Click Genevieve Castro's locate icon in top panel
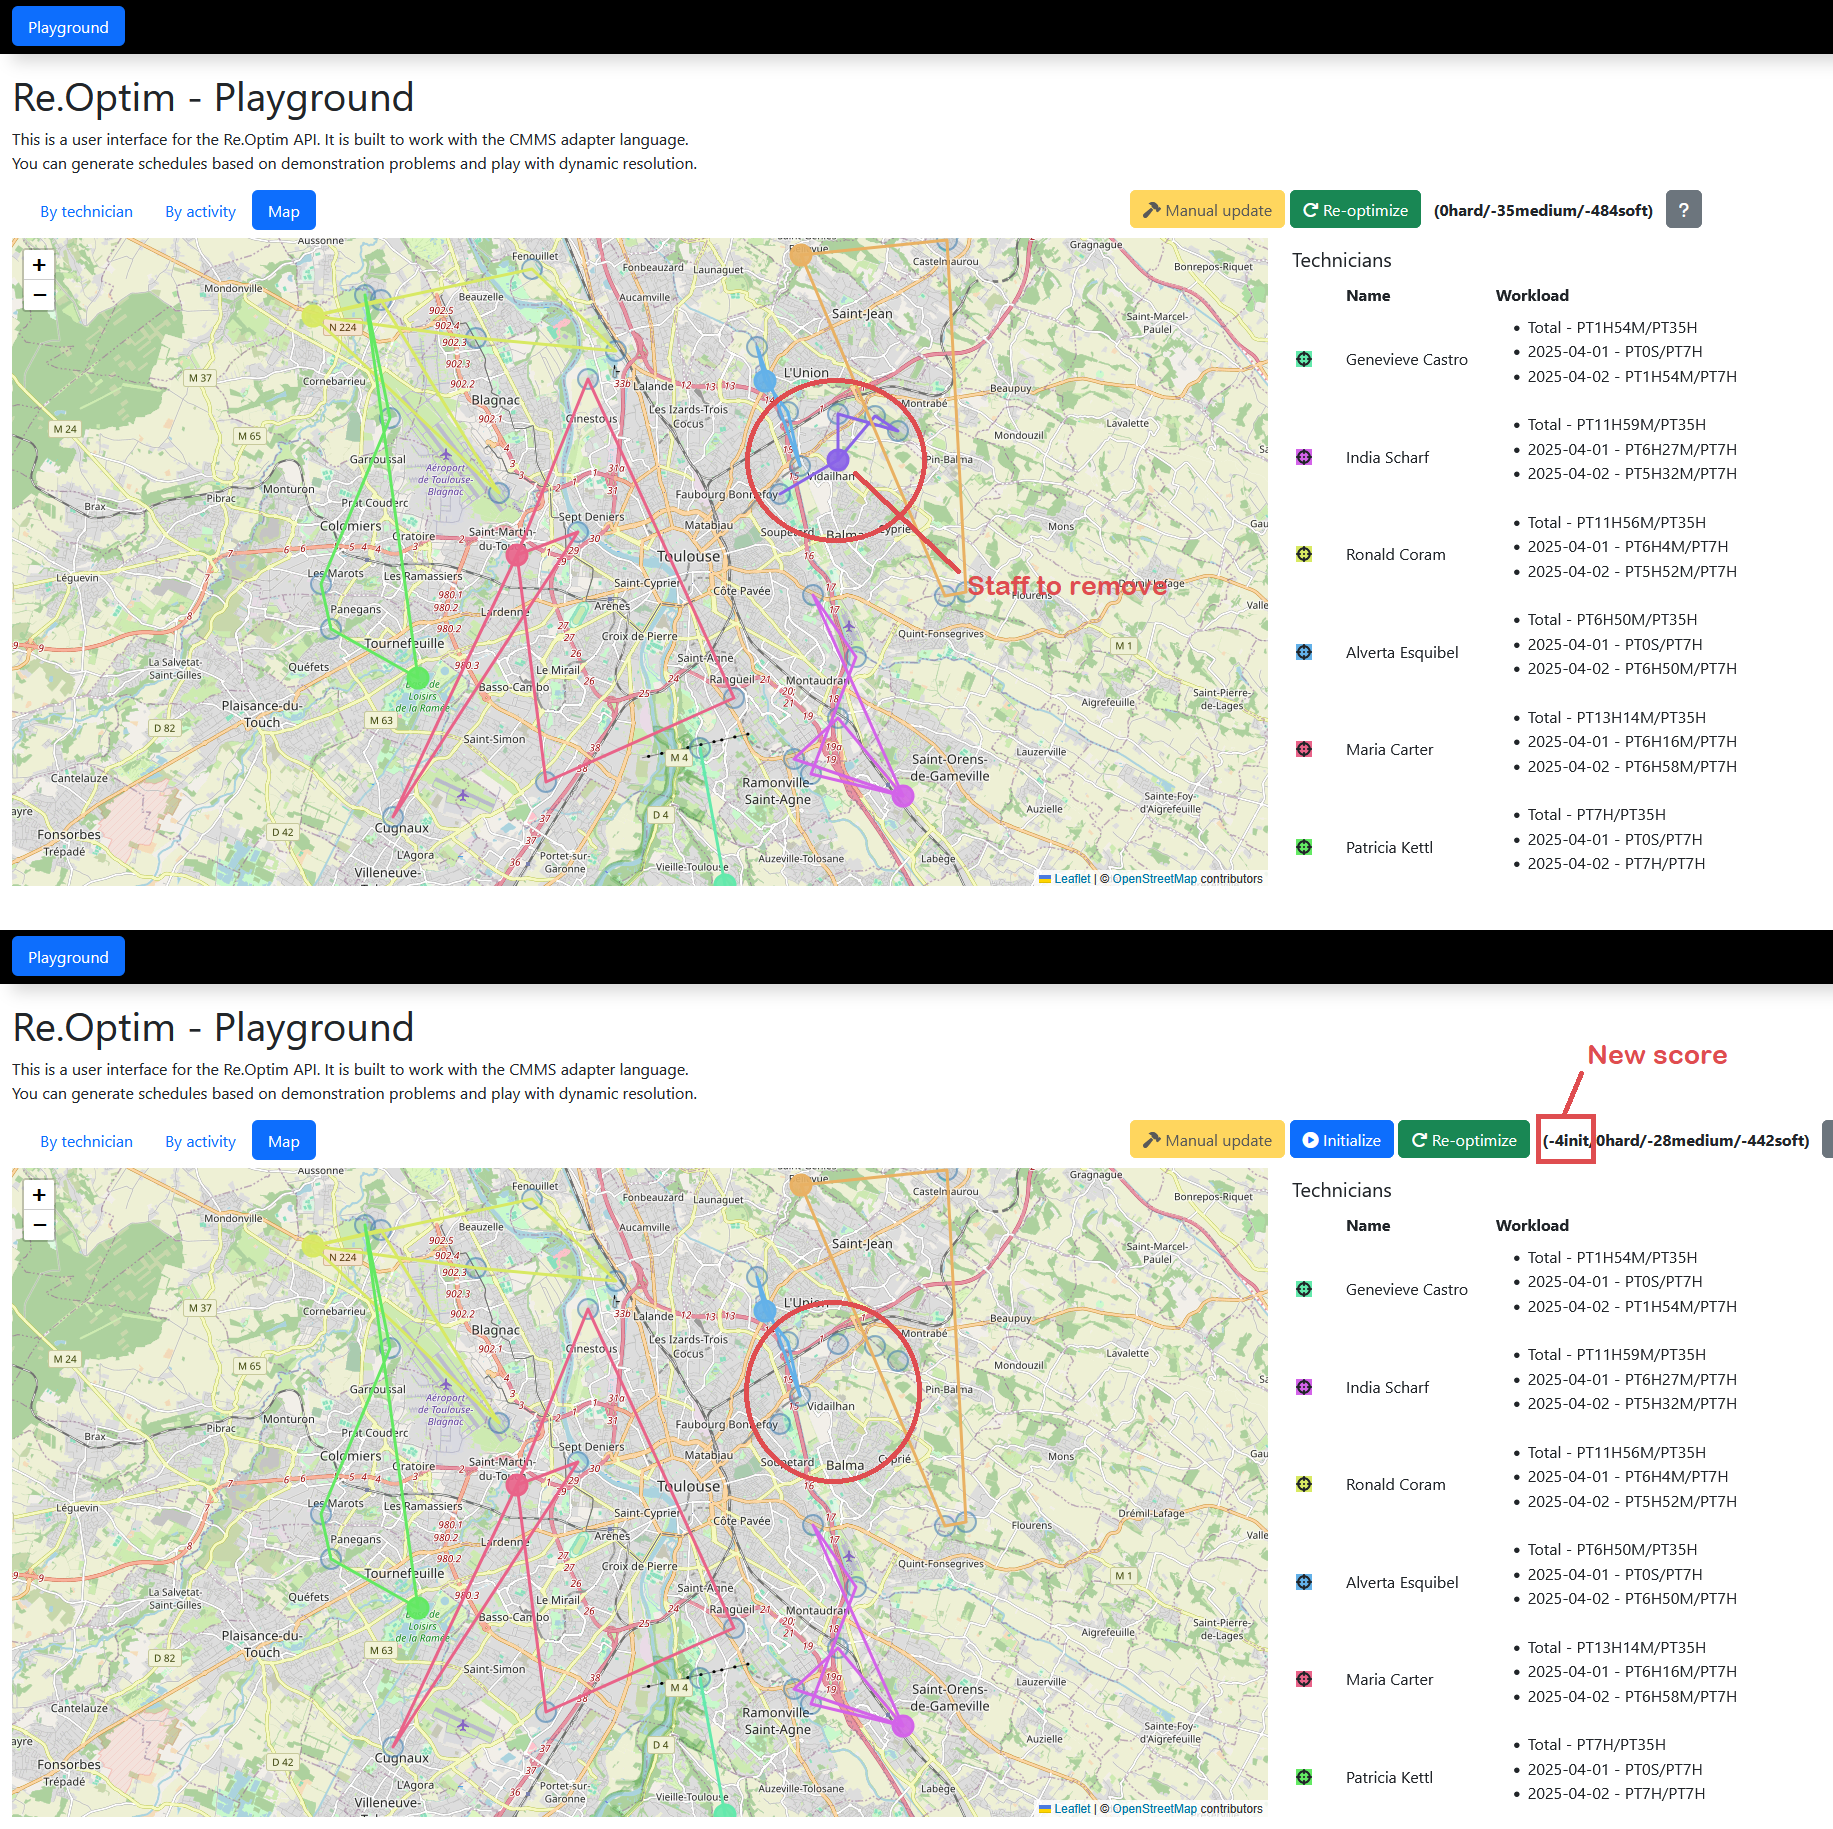1833x1829 pixels. click(1304, 359)
